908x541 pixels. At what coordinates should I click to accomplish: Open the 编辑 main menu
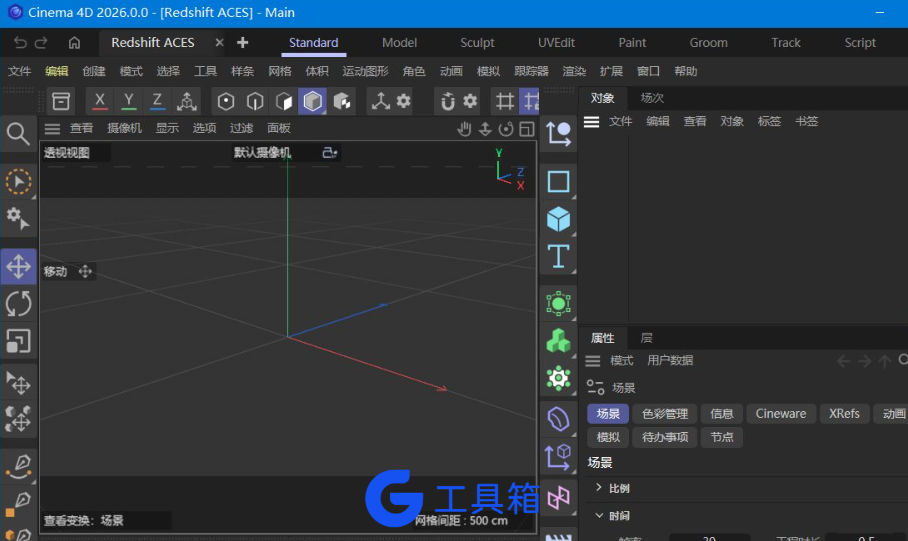tap(57, 71)
